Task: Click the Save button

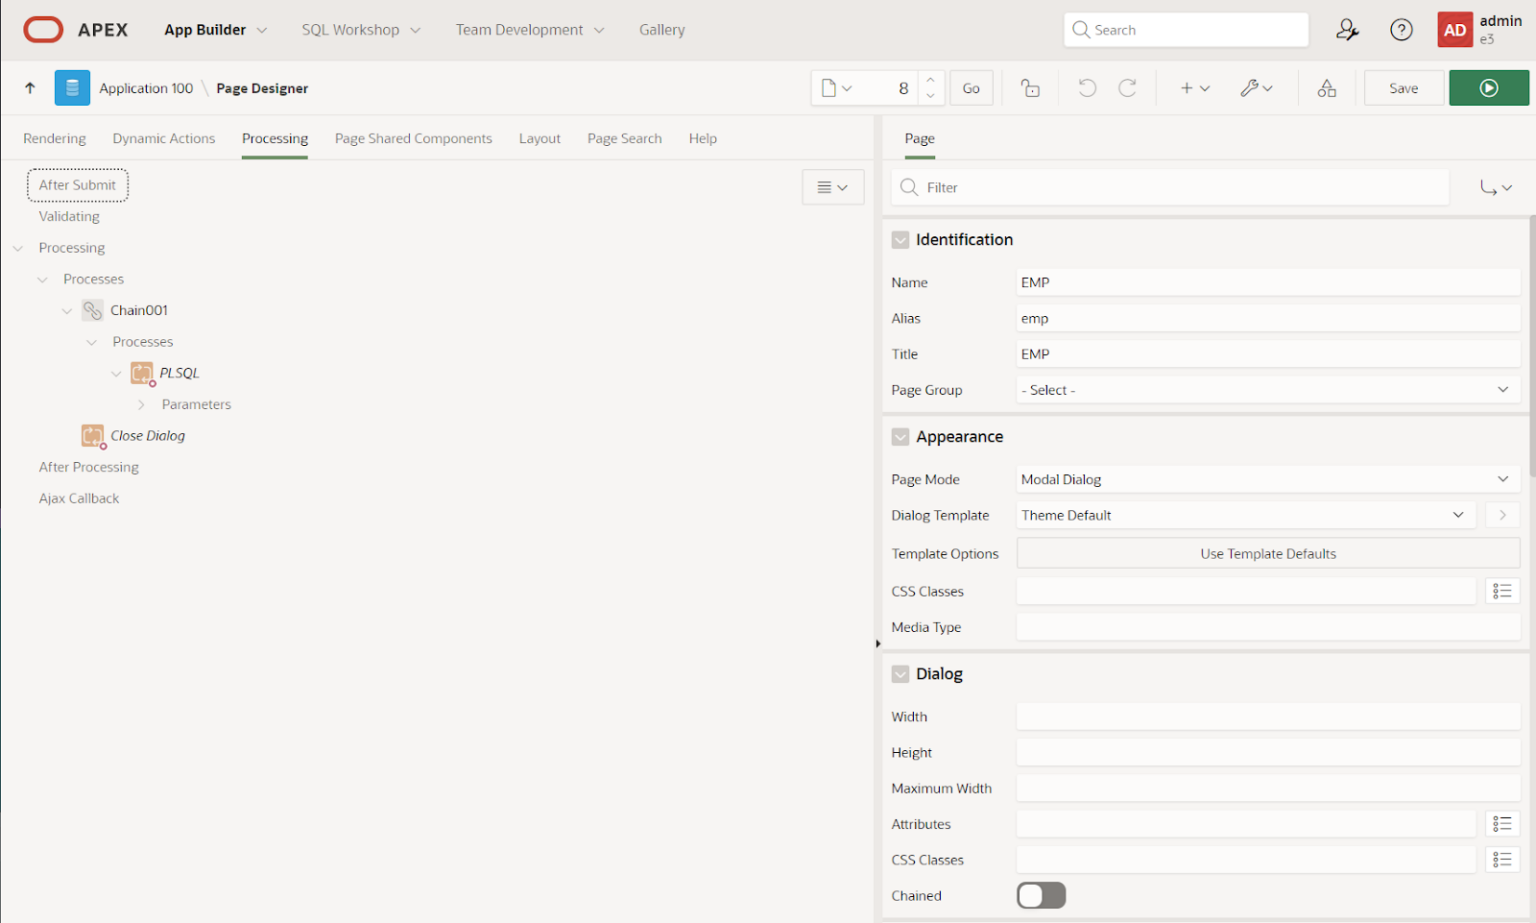Action: 1403,88
